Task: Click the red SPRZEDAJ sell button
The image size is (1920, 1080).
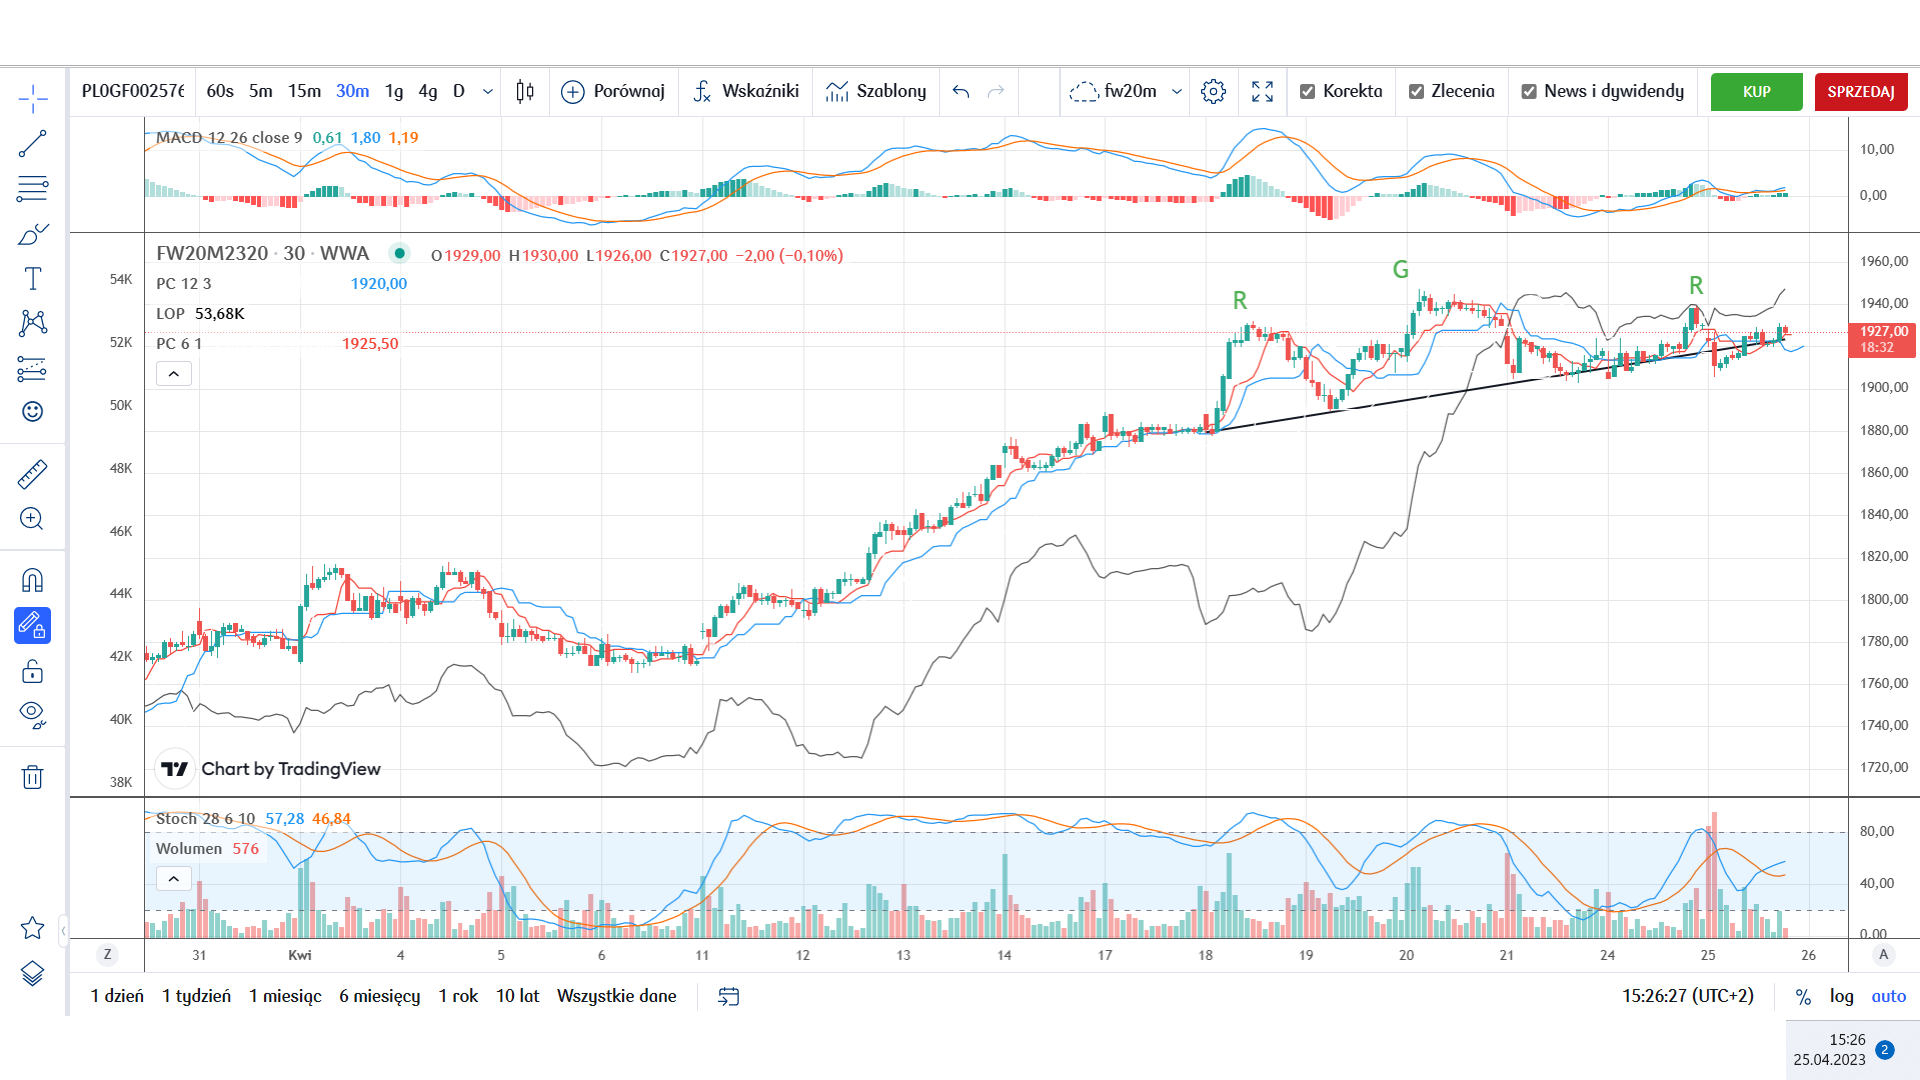Action: click(1861, 91)
